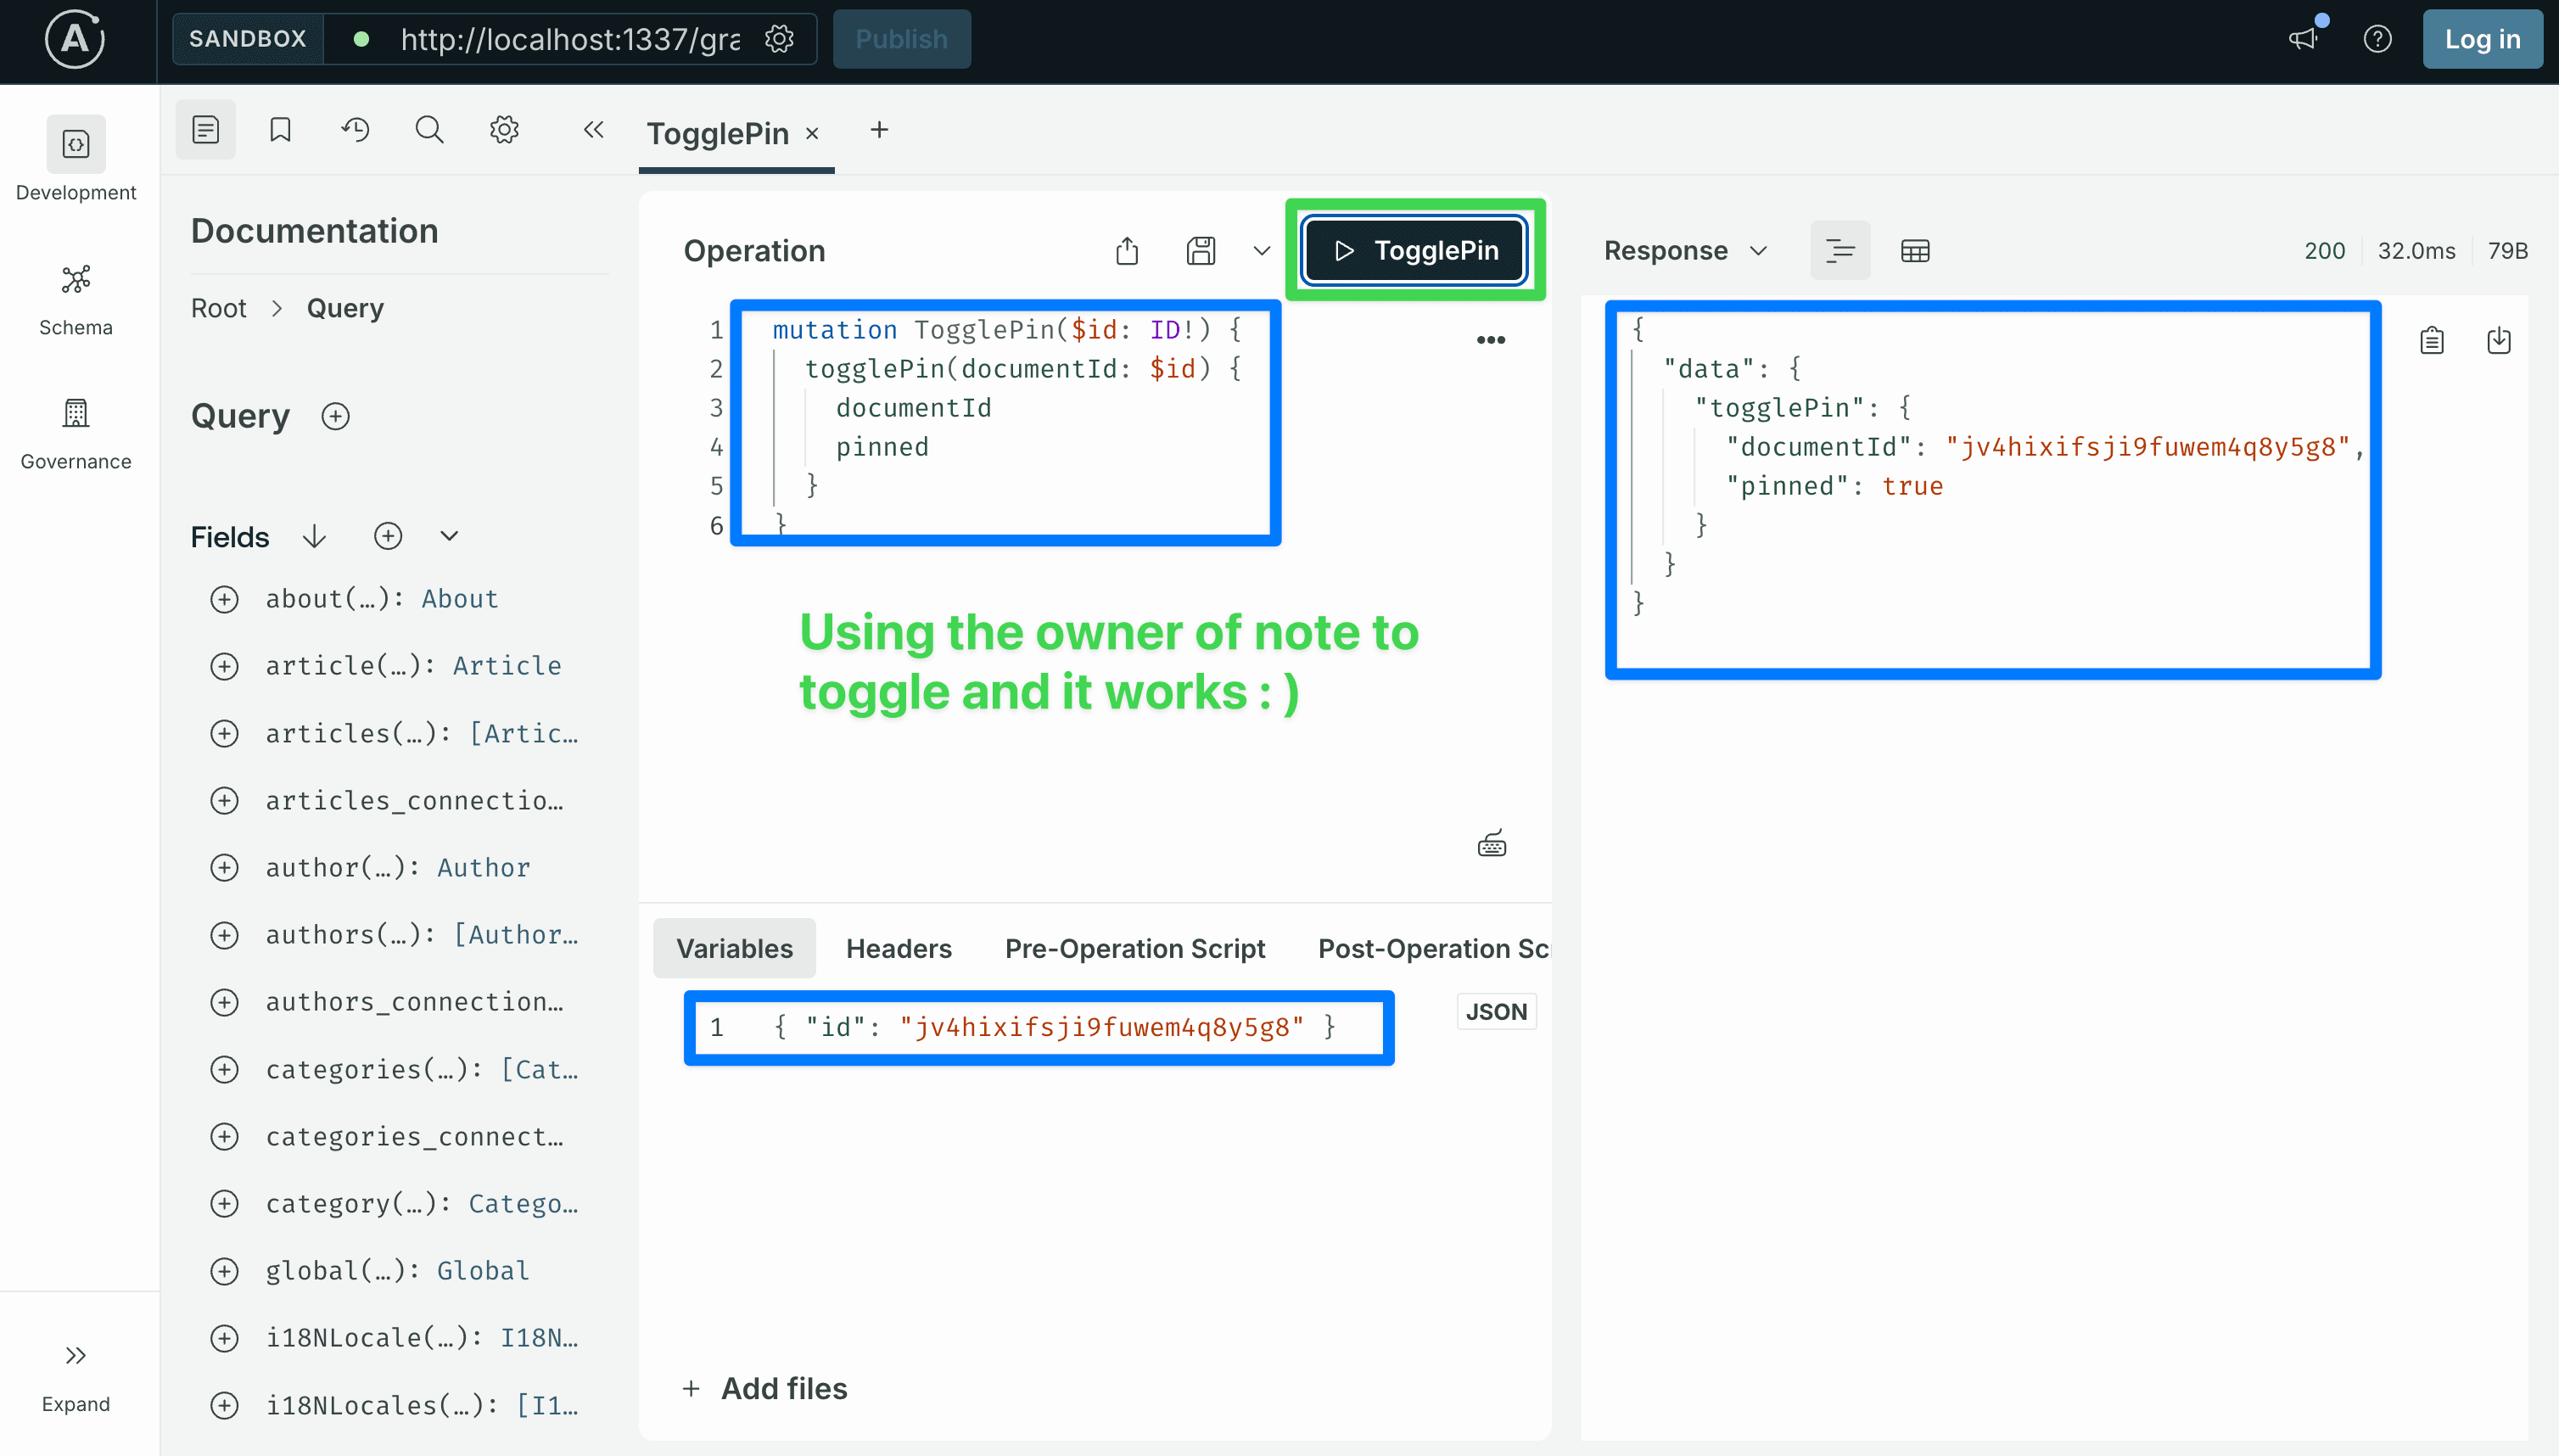Open the operation history icon
The image size is (2559, 1456).
pyautogui.click(x=355, y=130)
